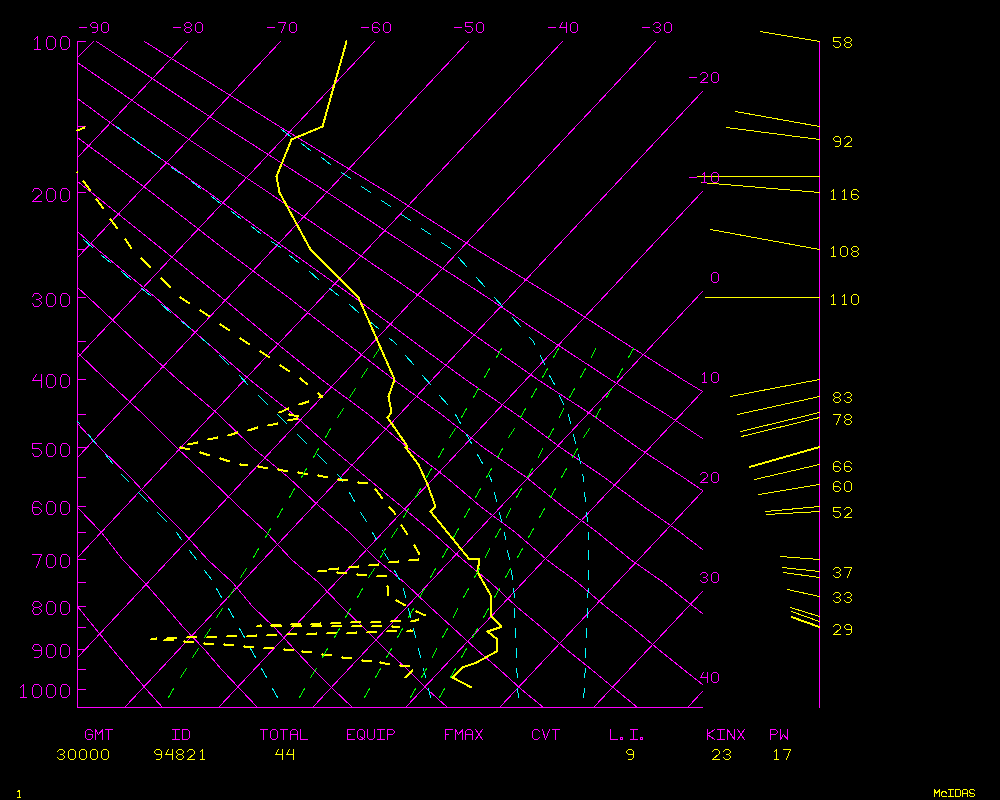
Task: Select the station ID value 94821
Action: (x=180, y=755)
